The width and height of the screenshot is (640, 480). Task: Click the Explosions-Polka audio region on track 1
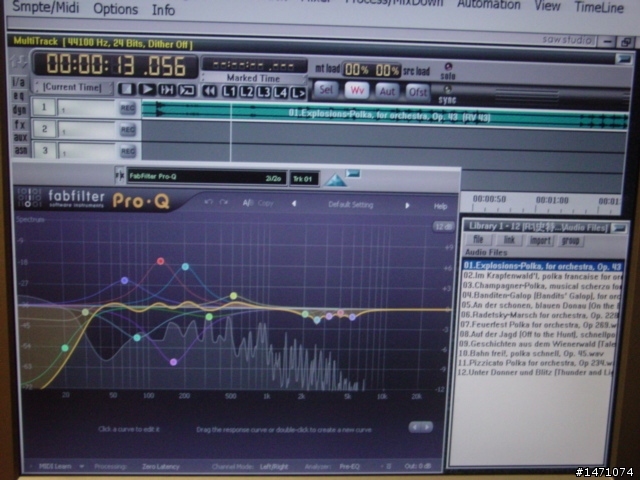(x=384, y=116)
